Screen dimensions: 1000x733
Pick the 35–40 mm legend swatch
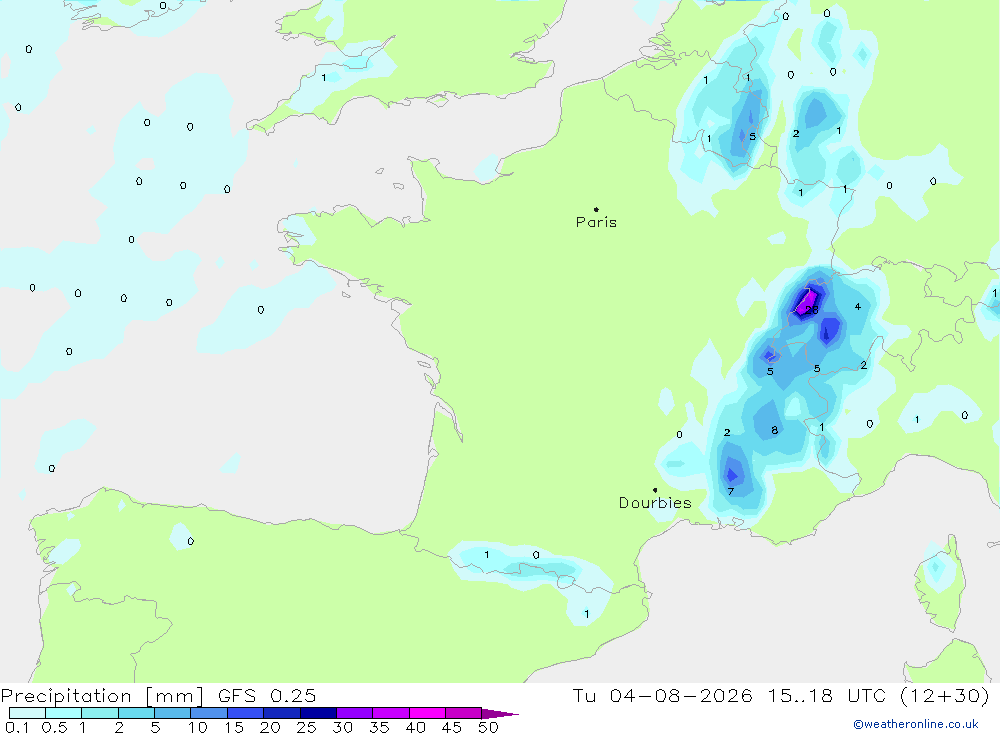(x=391, y=713)
